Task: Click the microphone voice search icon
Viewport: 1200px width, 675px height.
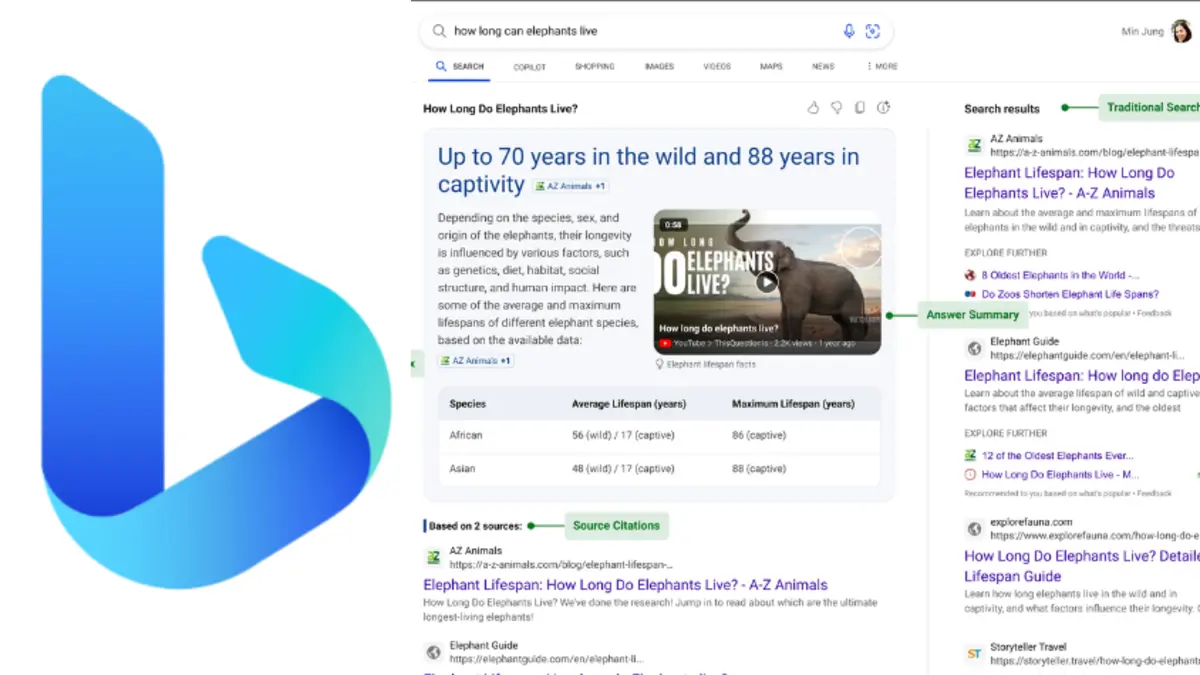Action: [x=849, y=31]
